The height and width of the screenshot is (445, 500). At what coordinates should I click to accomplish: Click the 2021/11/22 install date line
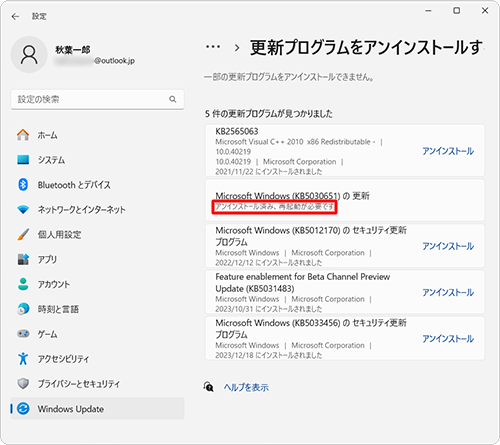click(x=269, y=172)
